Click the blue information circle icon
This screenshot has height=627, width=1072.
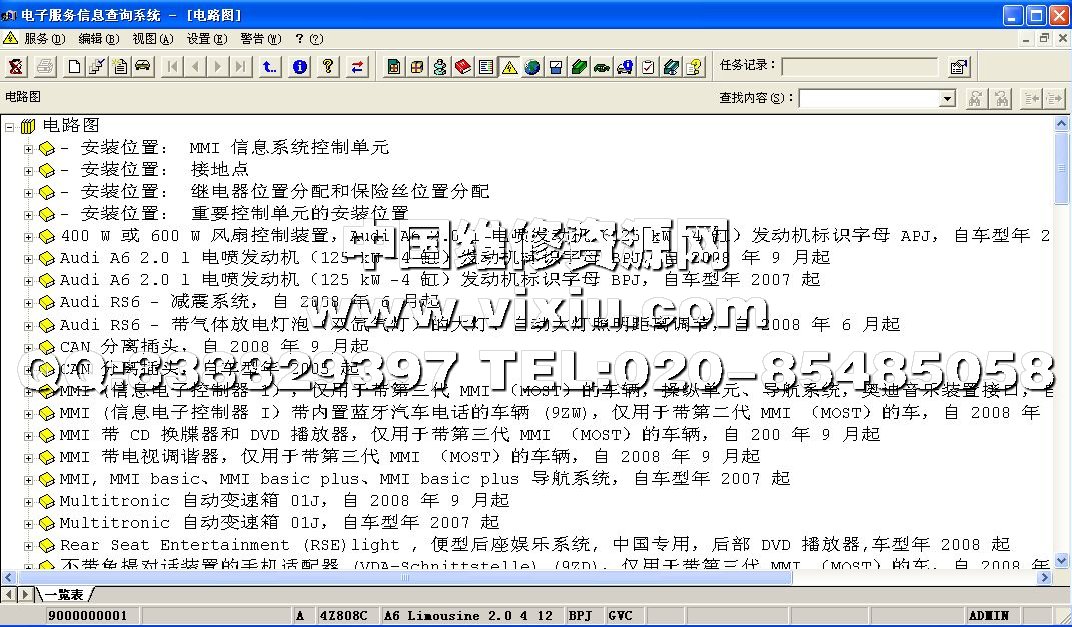pyautogui.click(x=299, y=66)
